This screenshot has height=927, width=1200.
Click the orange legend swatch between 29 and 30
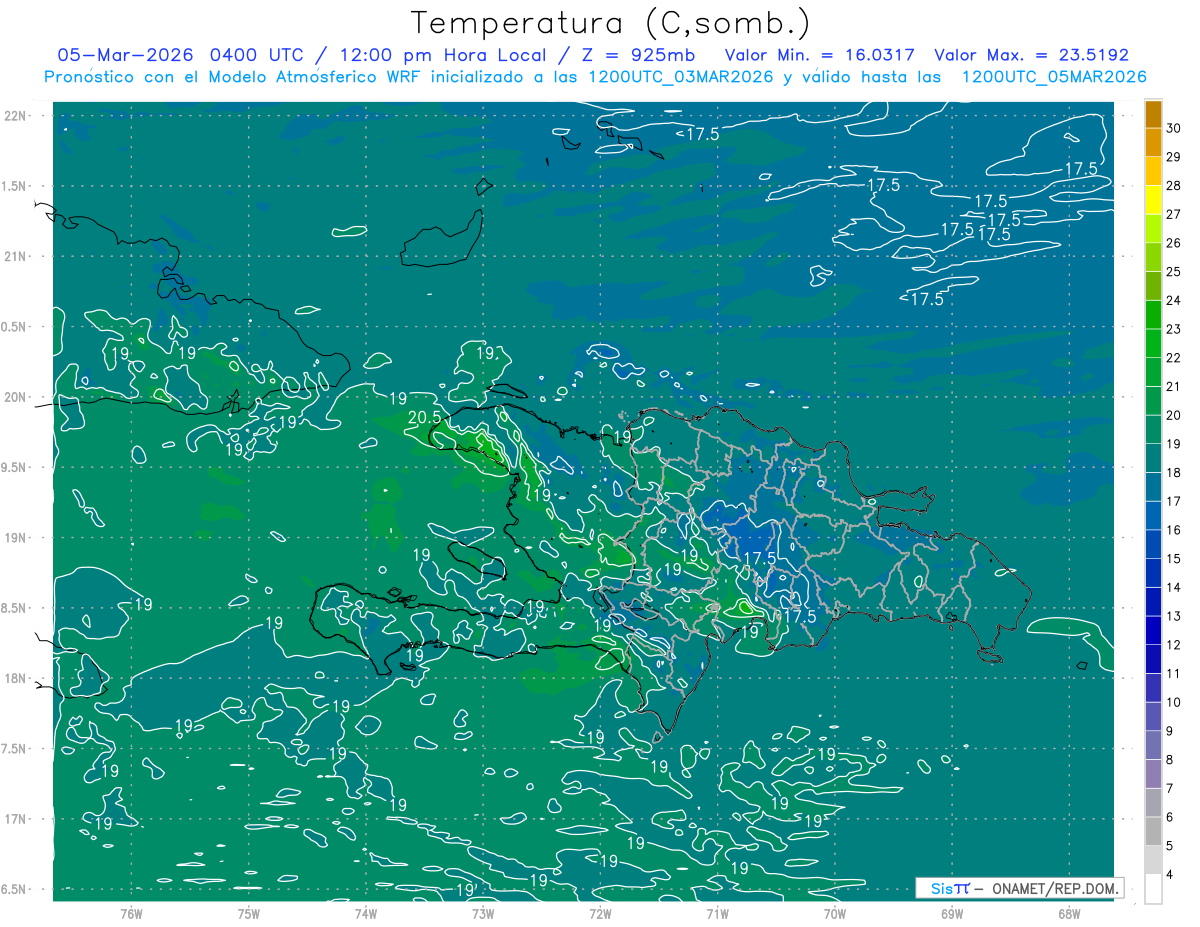tap(1153, 142)
